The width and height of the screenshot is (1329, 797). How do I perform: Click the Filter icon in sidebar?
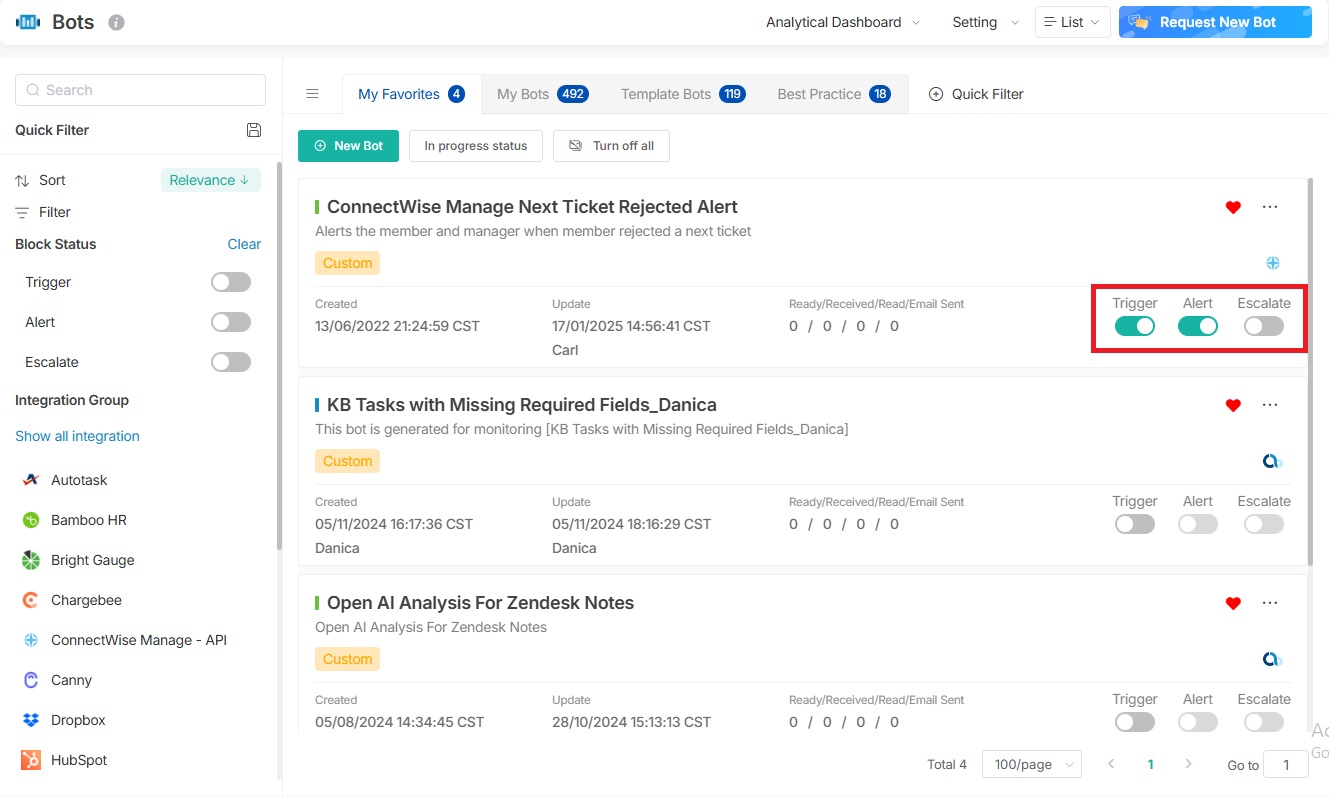pos(22,212)
